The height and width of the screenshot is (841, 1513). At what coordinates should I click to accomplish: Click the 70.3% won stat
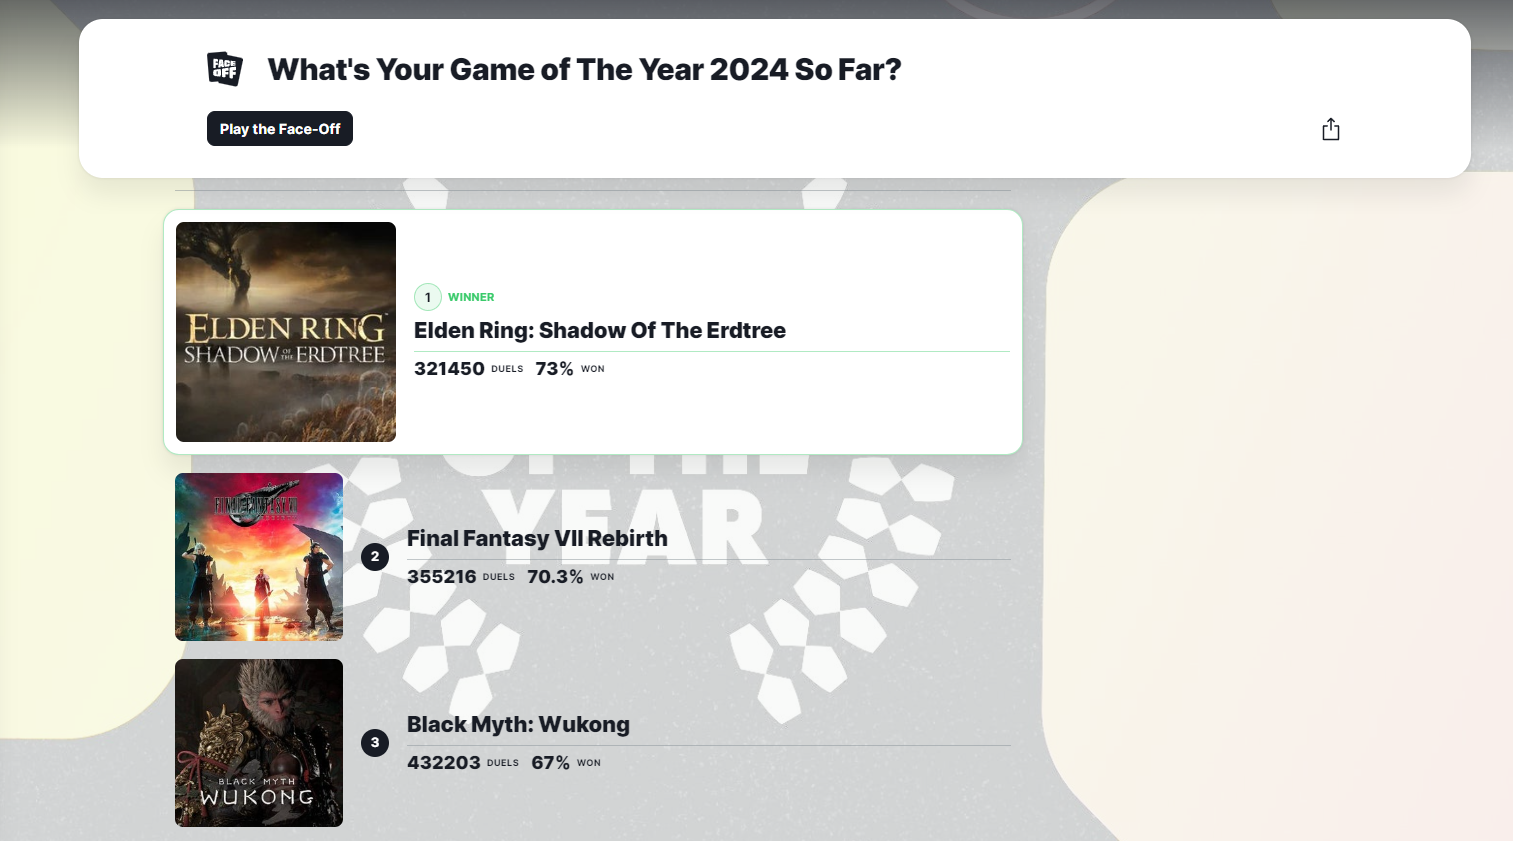(555, 577)
